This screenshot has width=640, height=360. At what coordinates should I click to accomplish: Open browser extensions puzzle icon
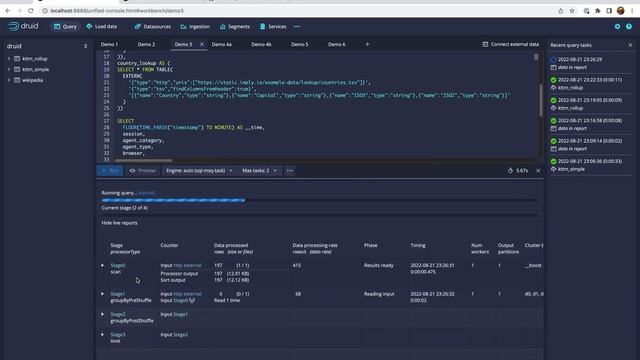tap(598, 11)
